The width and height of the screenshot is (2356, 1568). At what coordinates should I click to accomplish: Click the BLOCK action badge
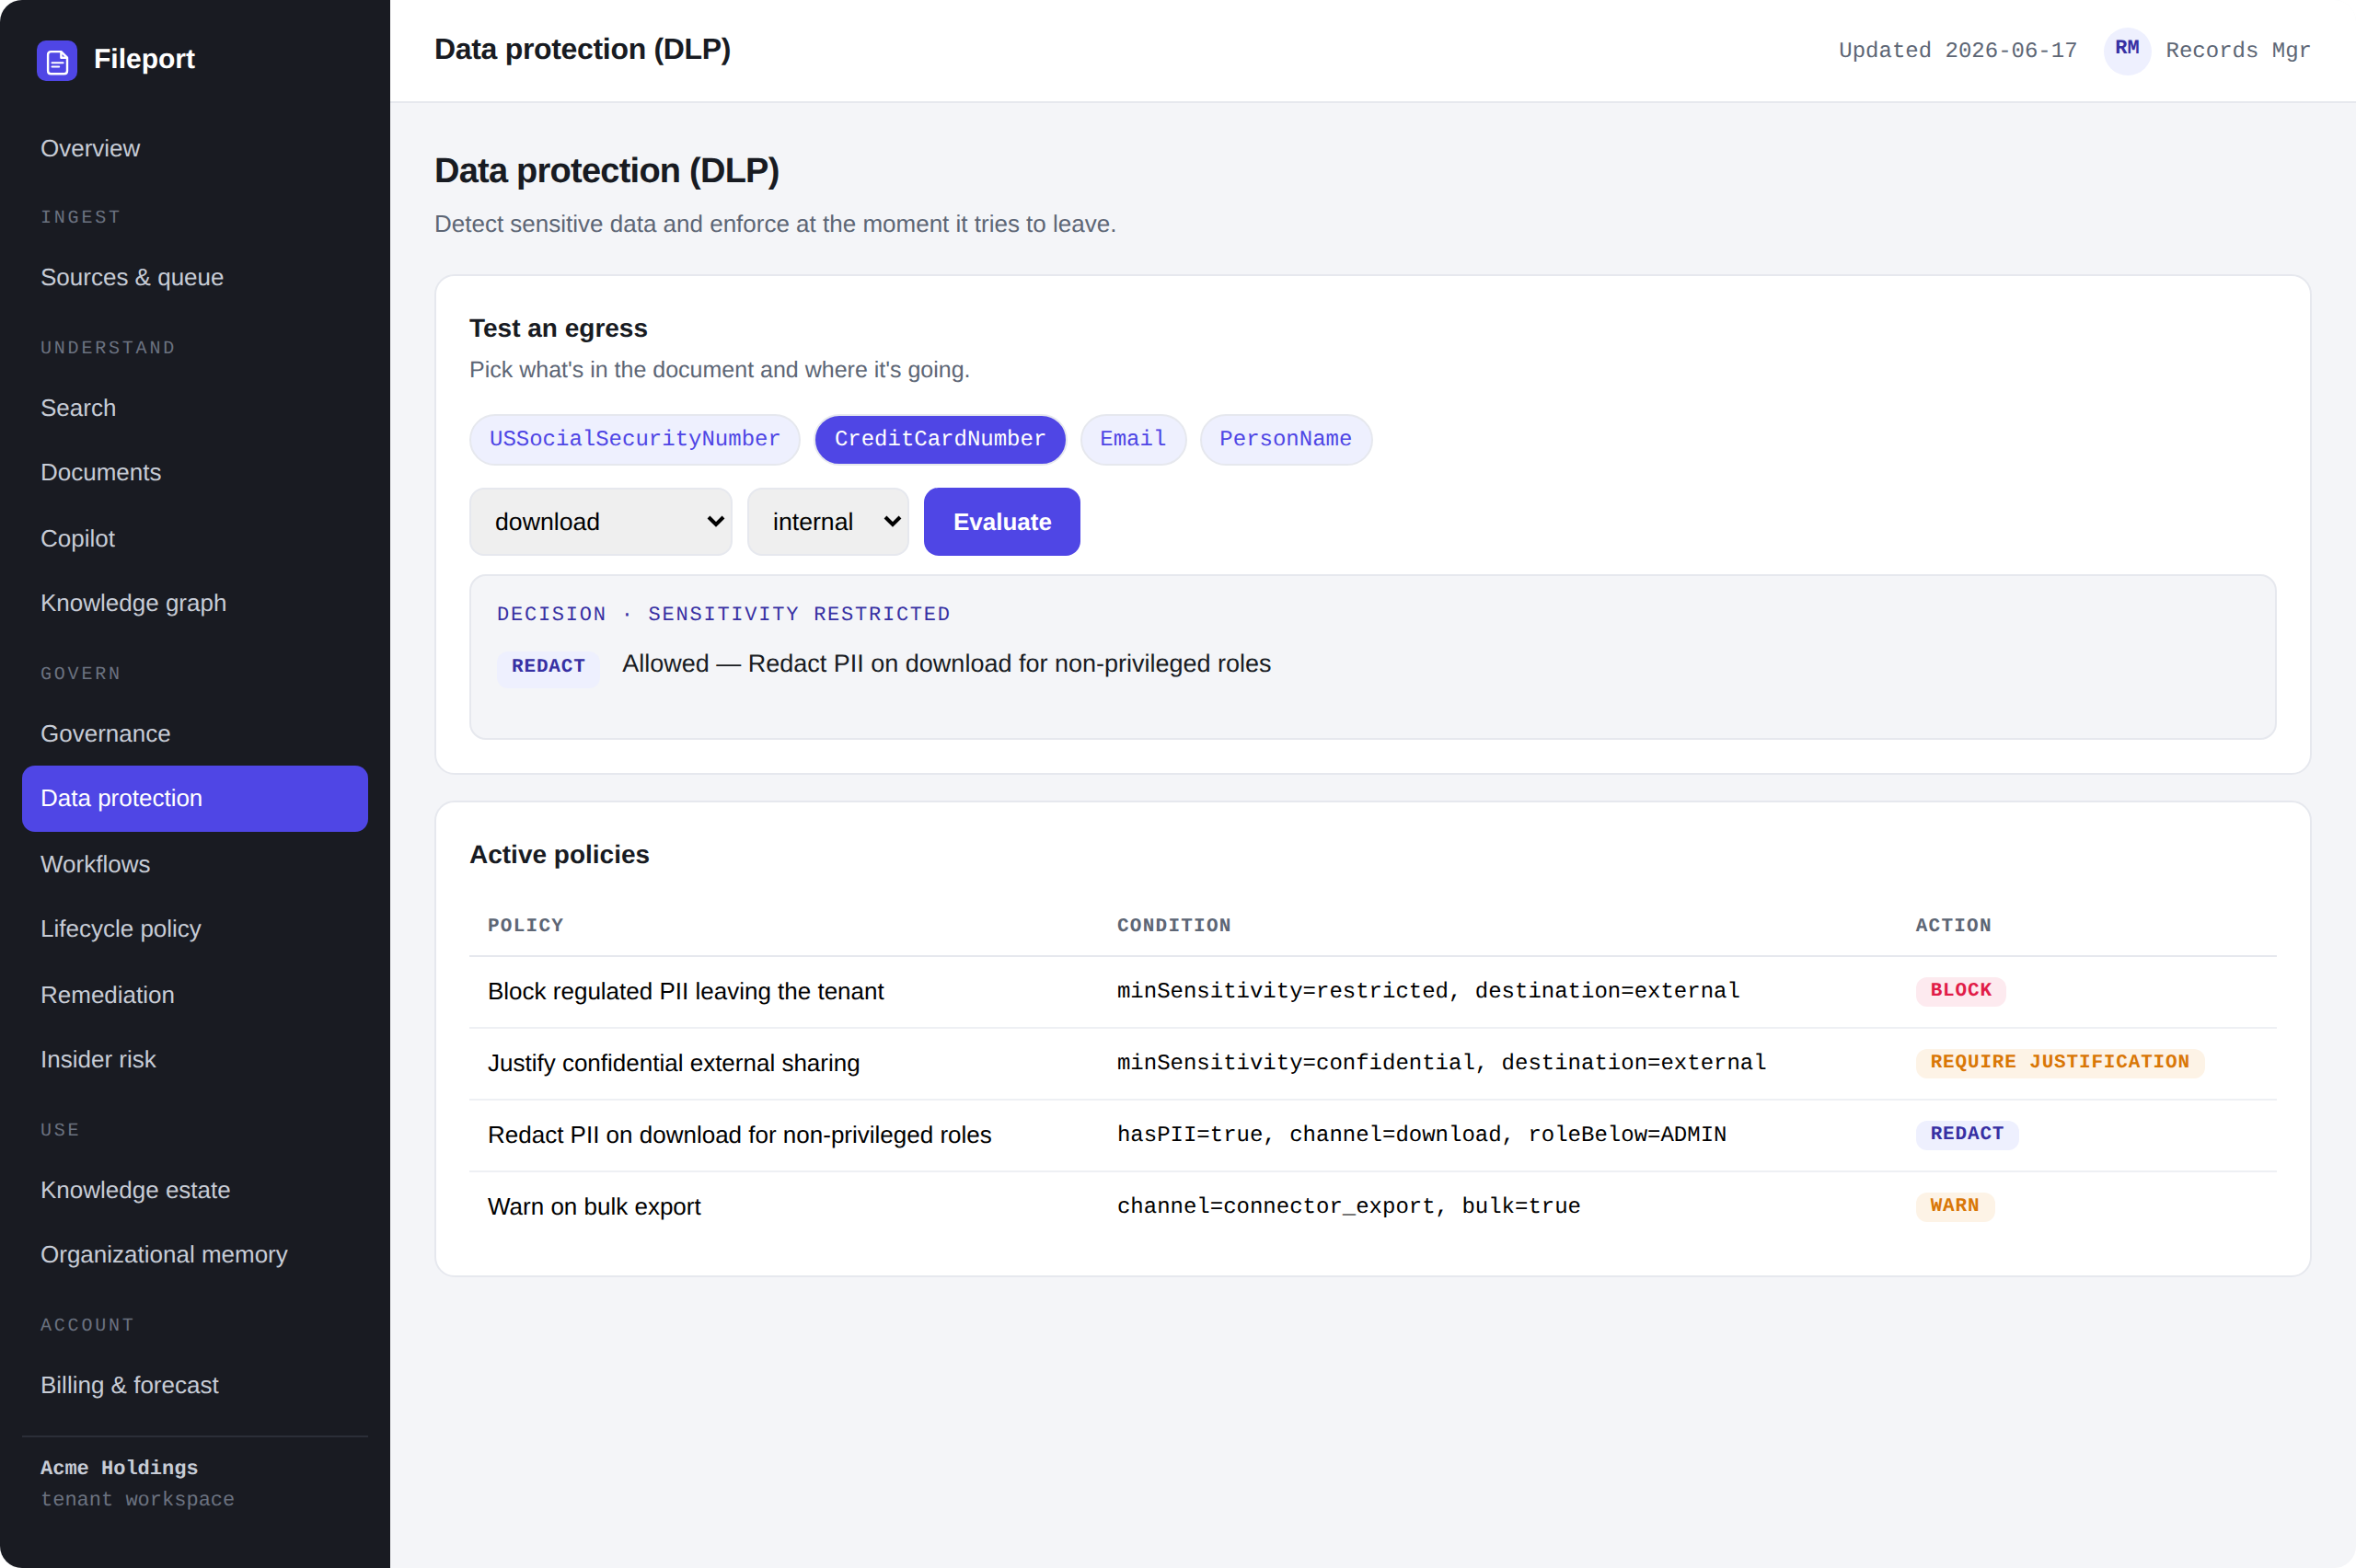click(1960, 991)
